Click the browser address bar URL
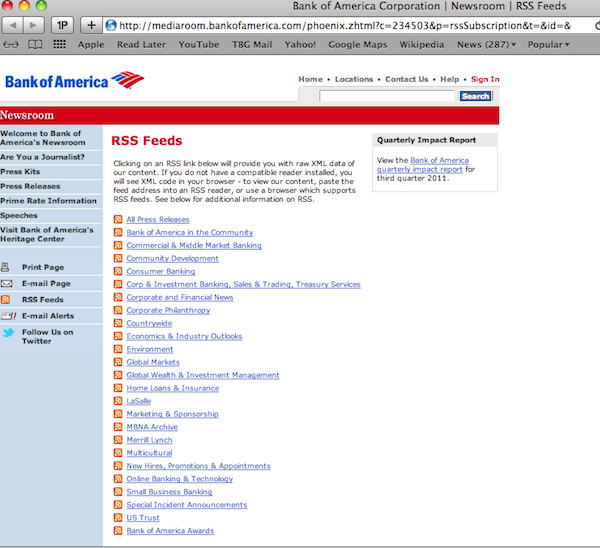The height and width of the screenshot is (548, 600). (x=344, y=26)
